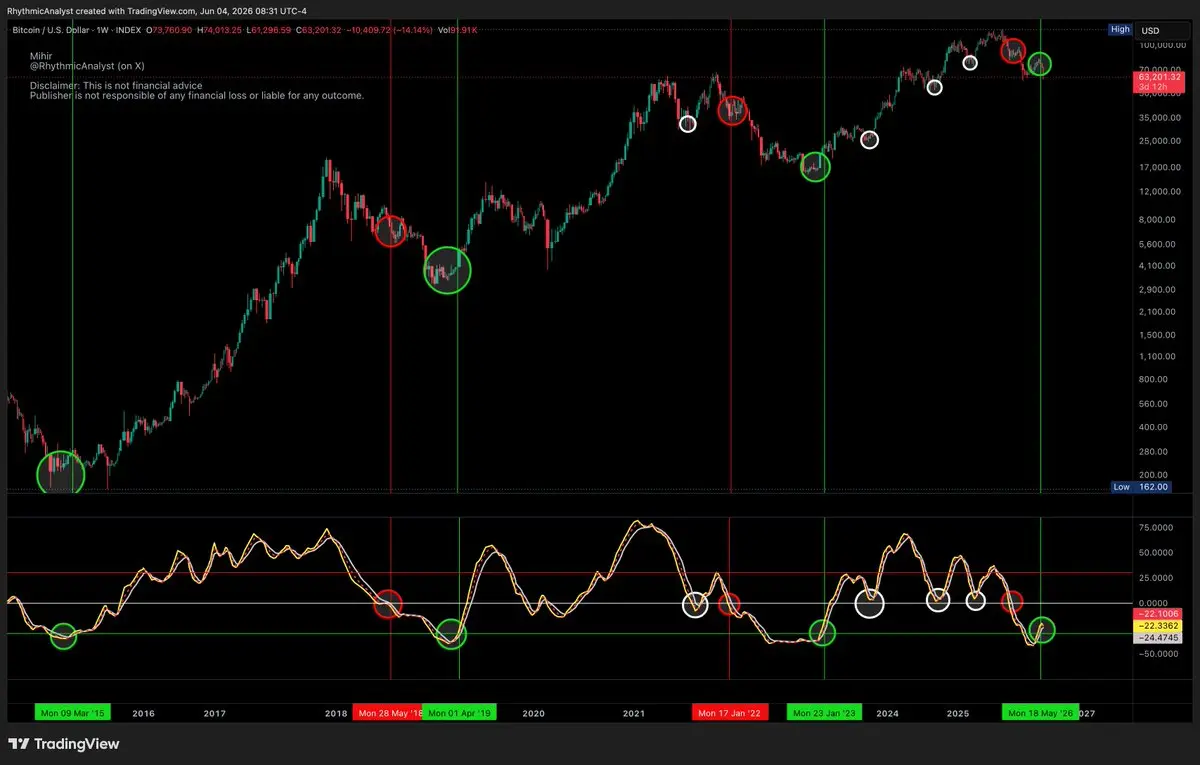Click the 2025 label on the time axis
The width and height of the screenshot is (1200, 765).
pyautogui.click(x=958, y=714)
